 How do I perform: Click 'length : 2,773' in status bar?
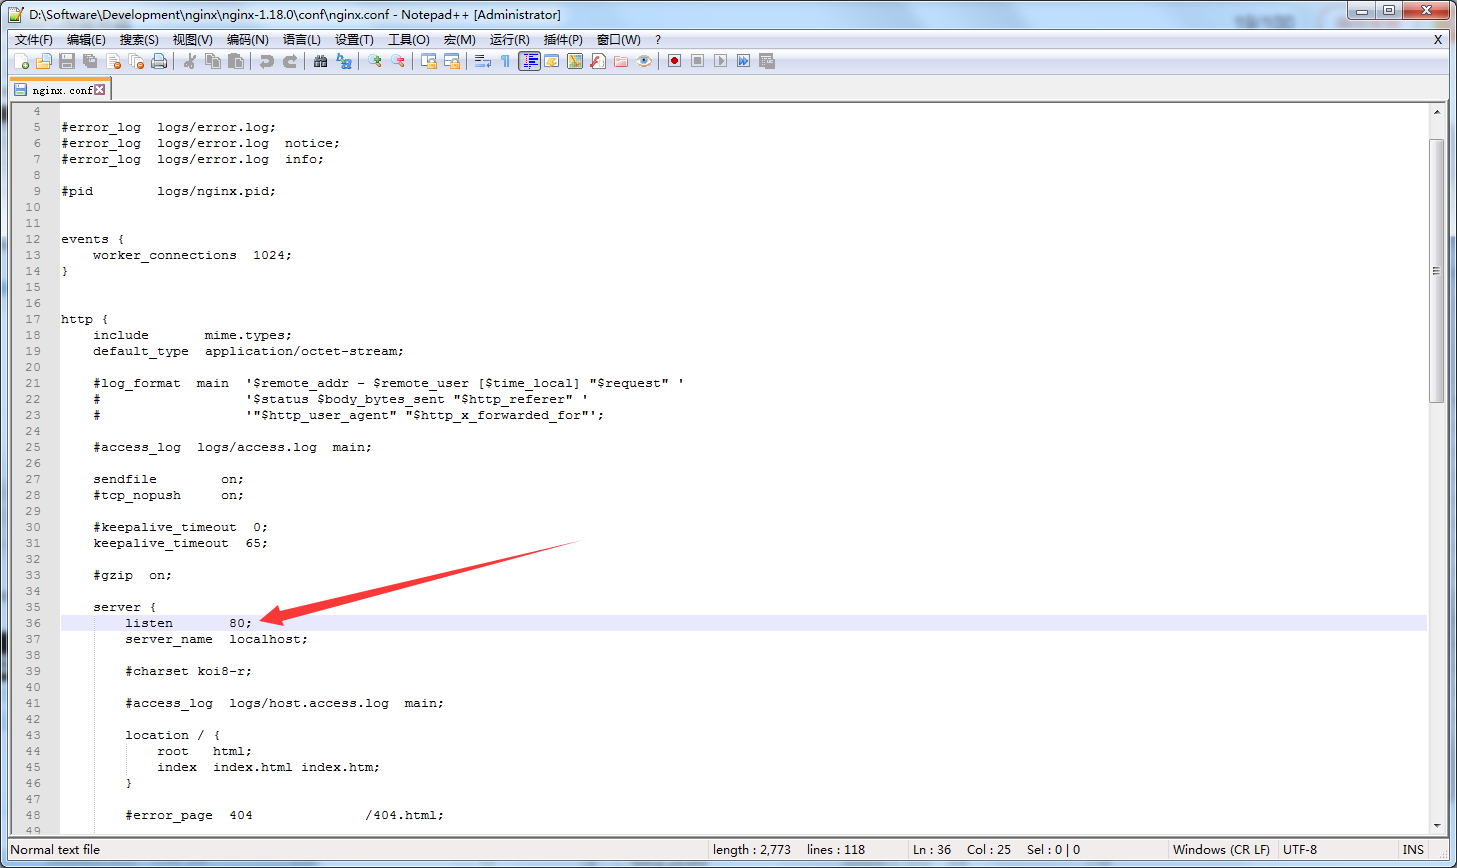pyautogui.click(x=752, y=850)
